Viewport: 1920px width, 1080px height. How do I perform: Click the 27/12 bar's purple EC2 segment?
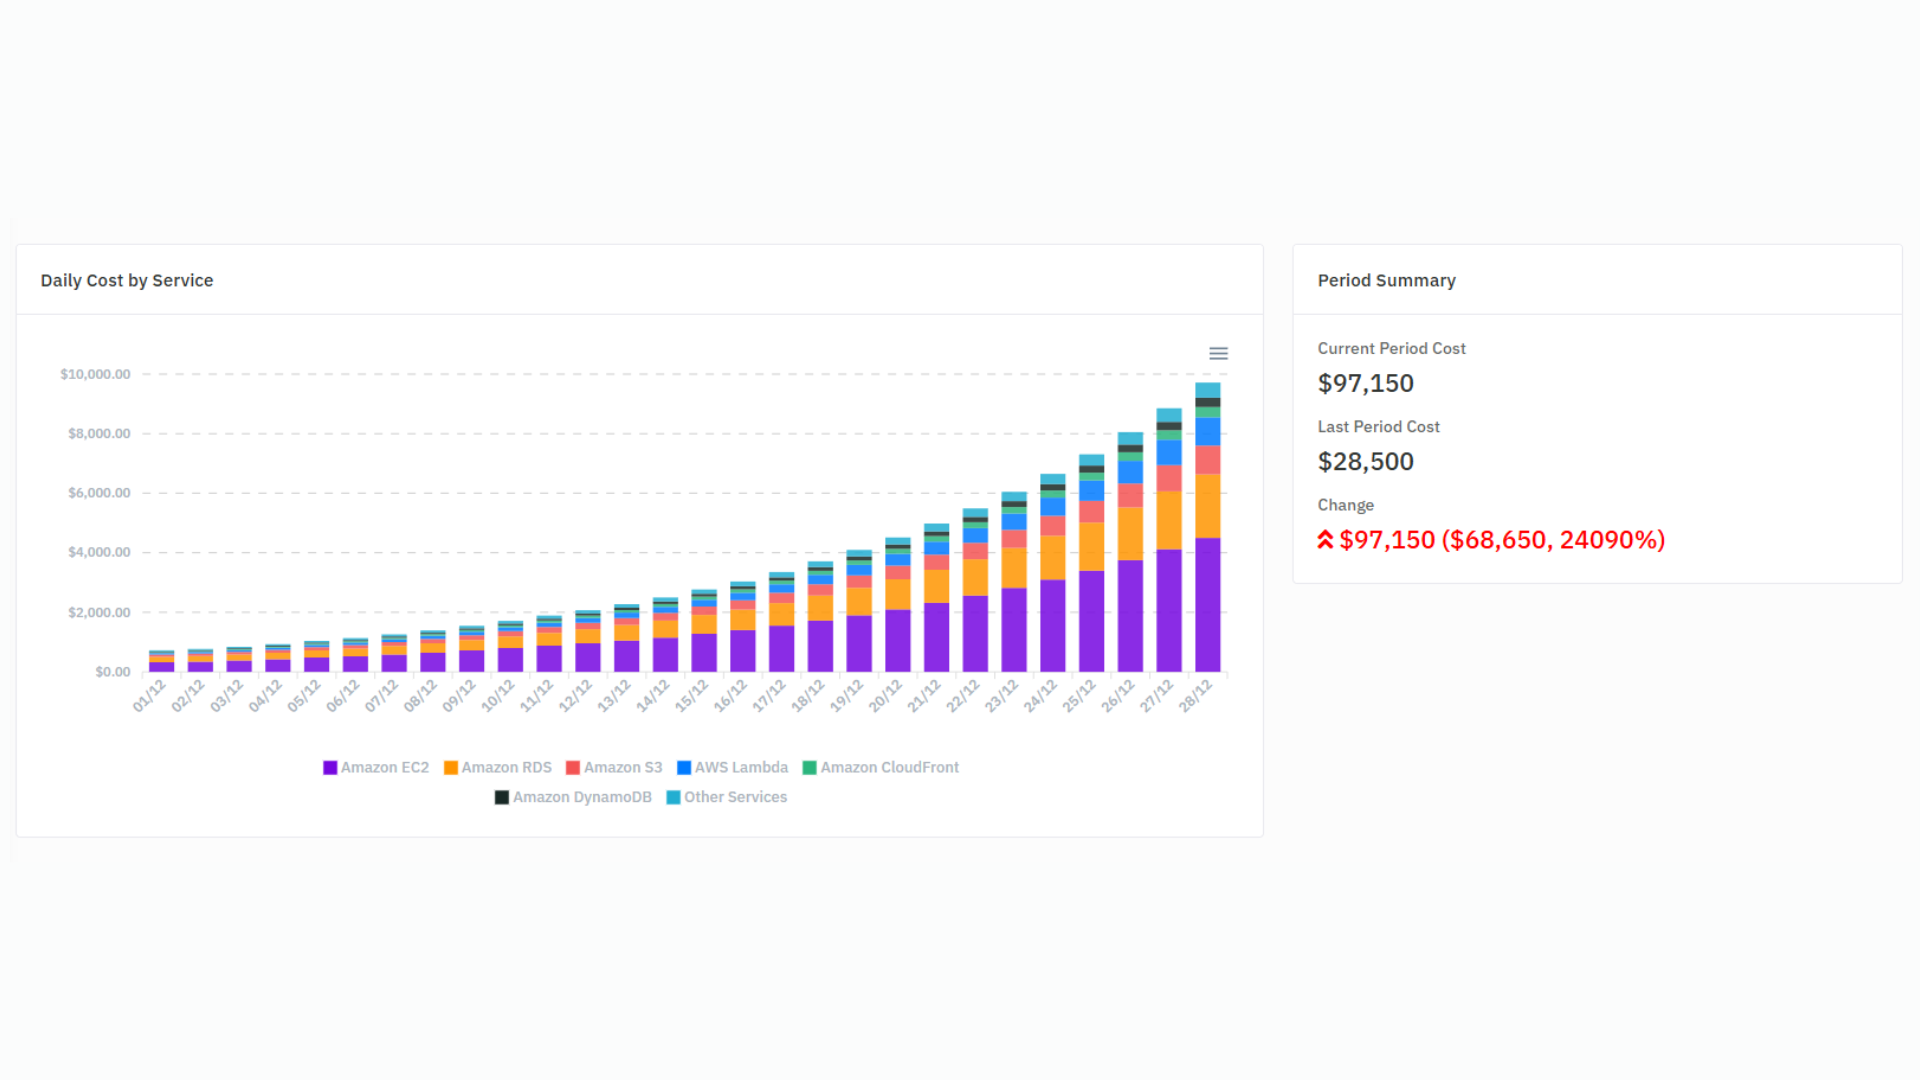pos(1168,610)
